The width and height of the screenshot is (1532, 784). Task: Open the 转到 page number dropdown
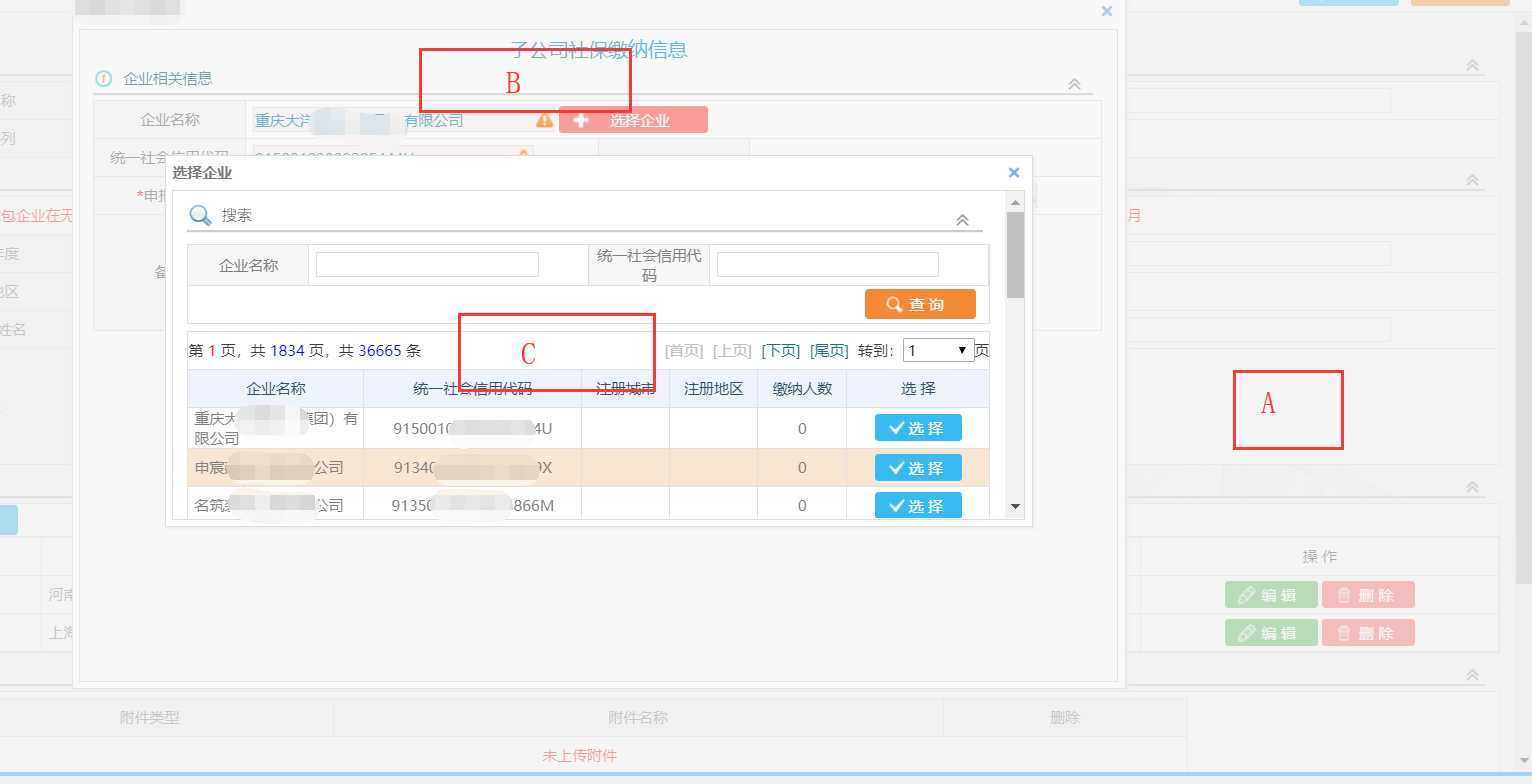938,350
